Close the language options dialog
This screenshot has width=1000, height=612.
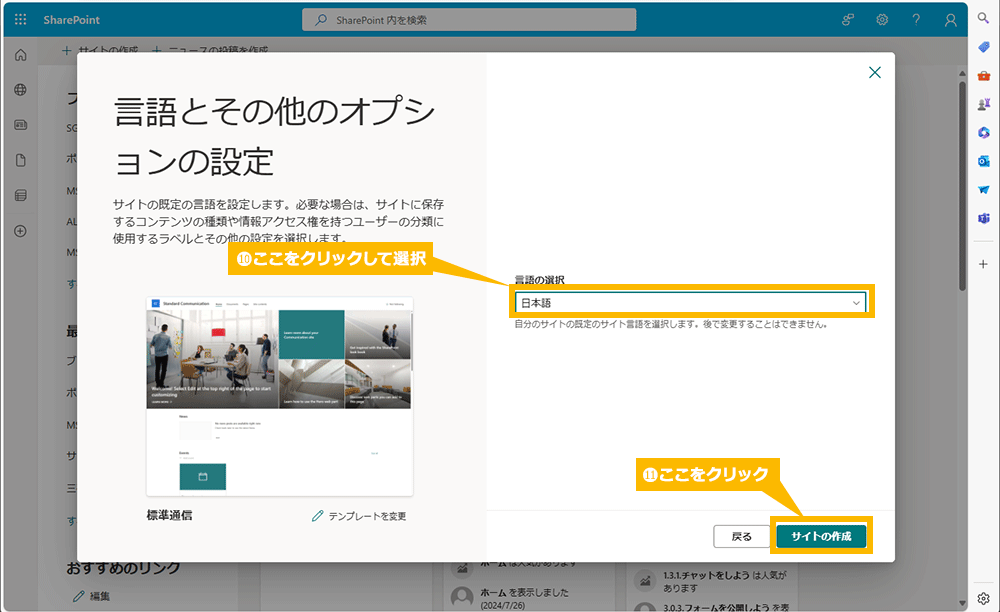tap(875, 73)
